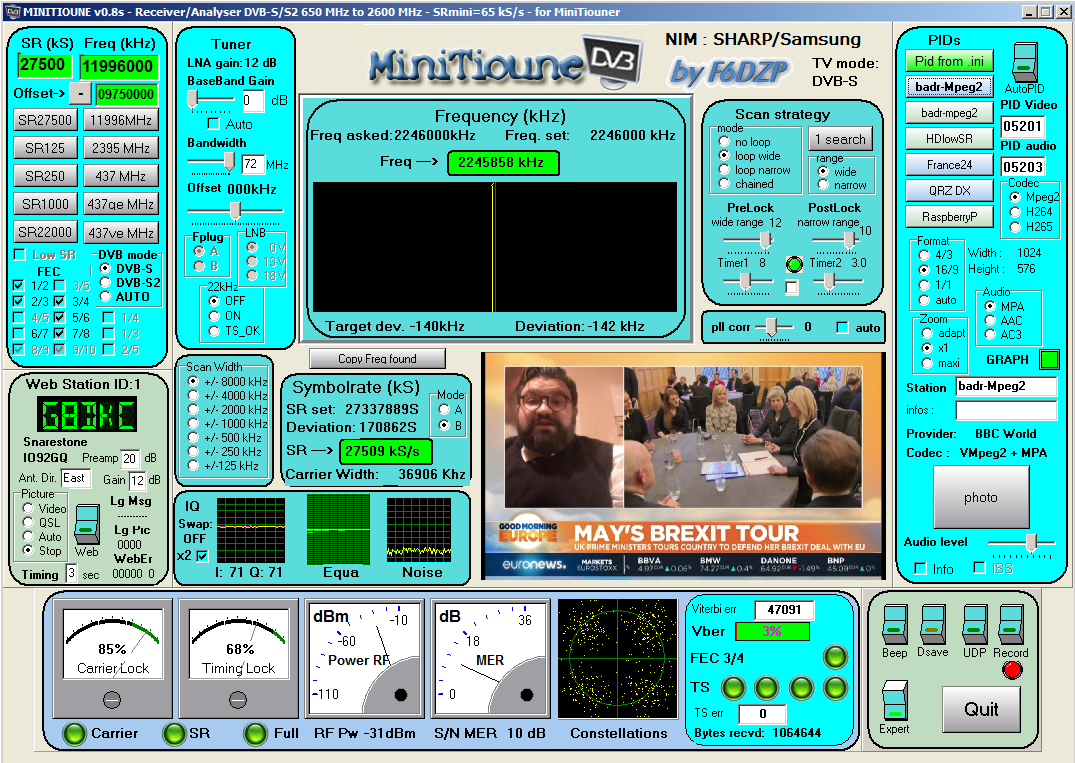Click the PID Video 05201 field
This screenshot has width=1075, height=763.
[x=1022, y=126]
